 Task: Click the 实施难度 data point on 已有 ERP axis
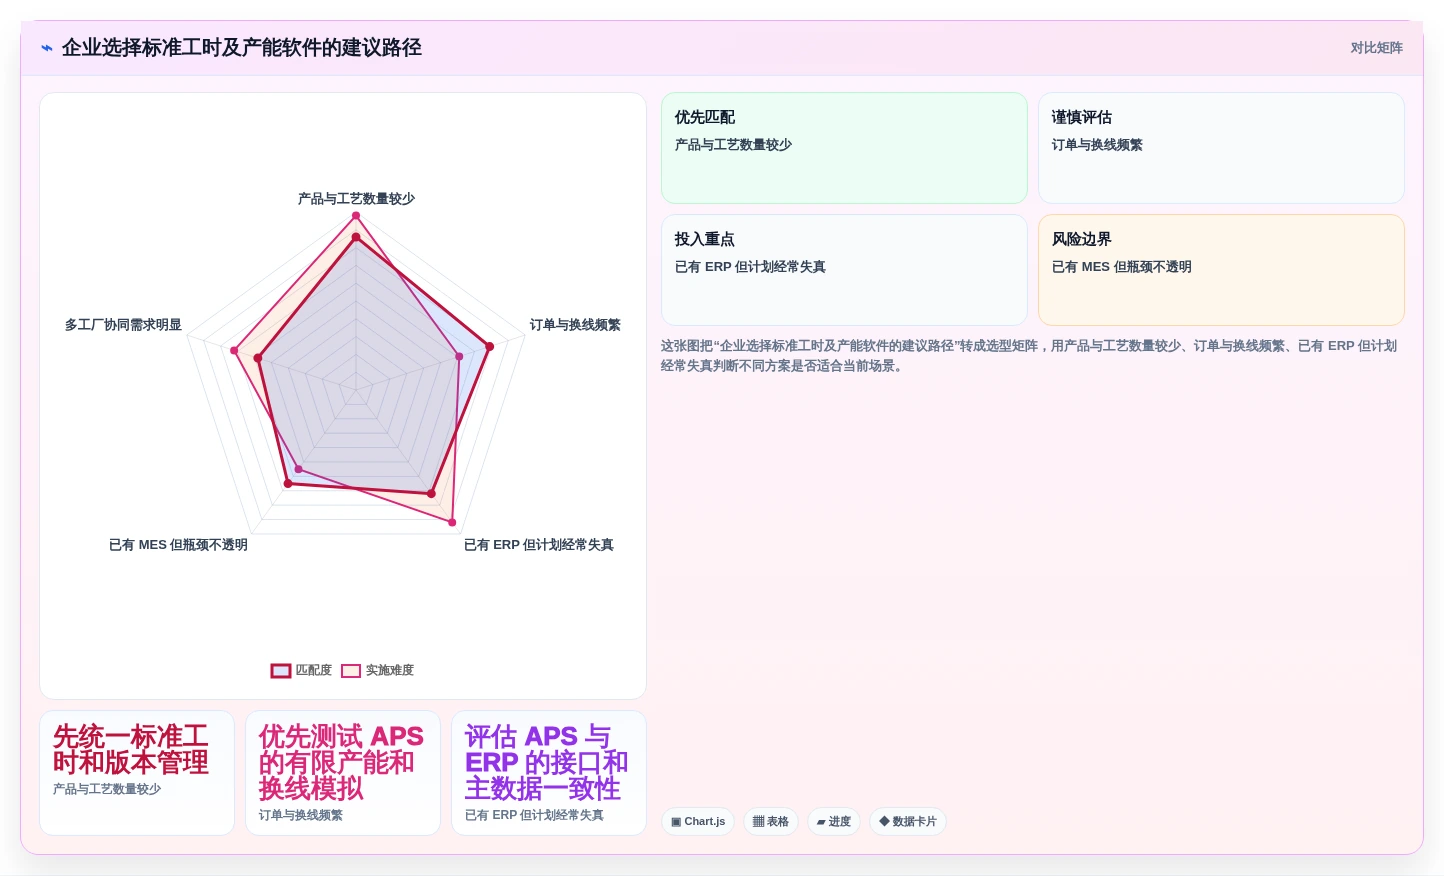point(452,522)
